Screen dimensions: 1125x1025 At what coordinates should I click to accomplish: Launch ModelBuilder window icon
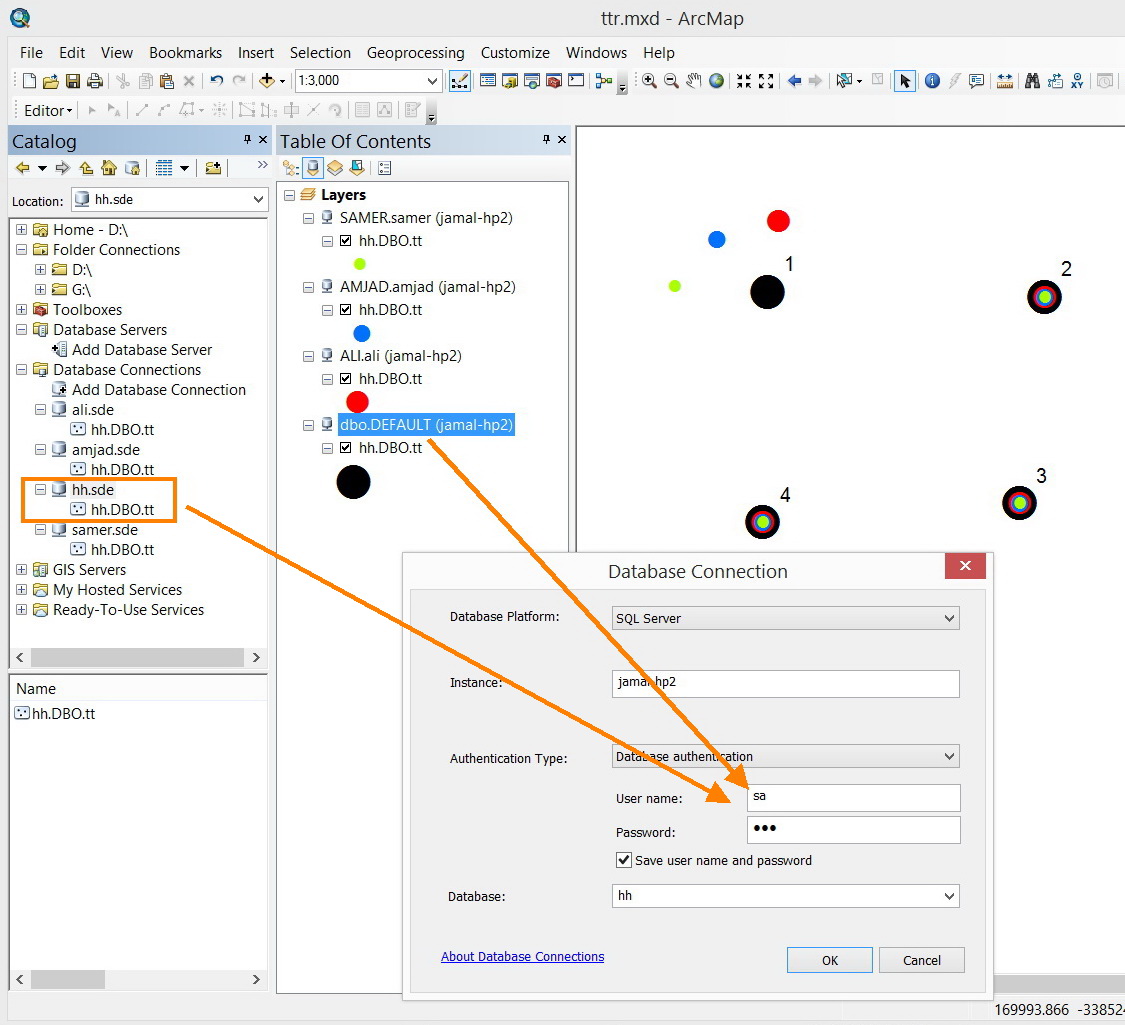pos(603,81)
